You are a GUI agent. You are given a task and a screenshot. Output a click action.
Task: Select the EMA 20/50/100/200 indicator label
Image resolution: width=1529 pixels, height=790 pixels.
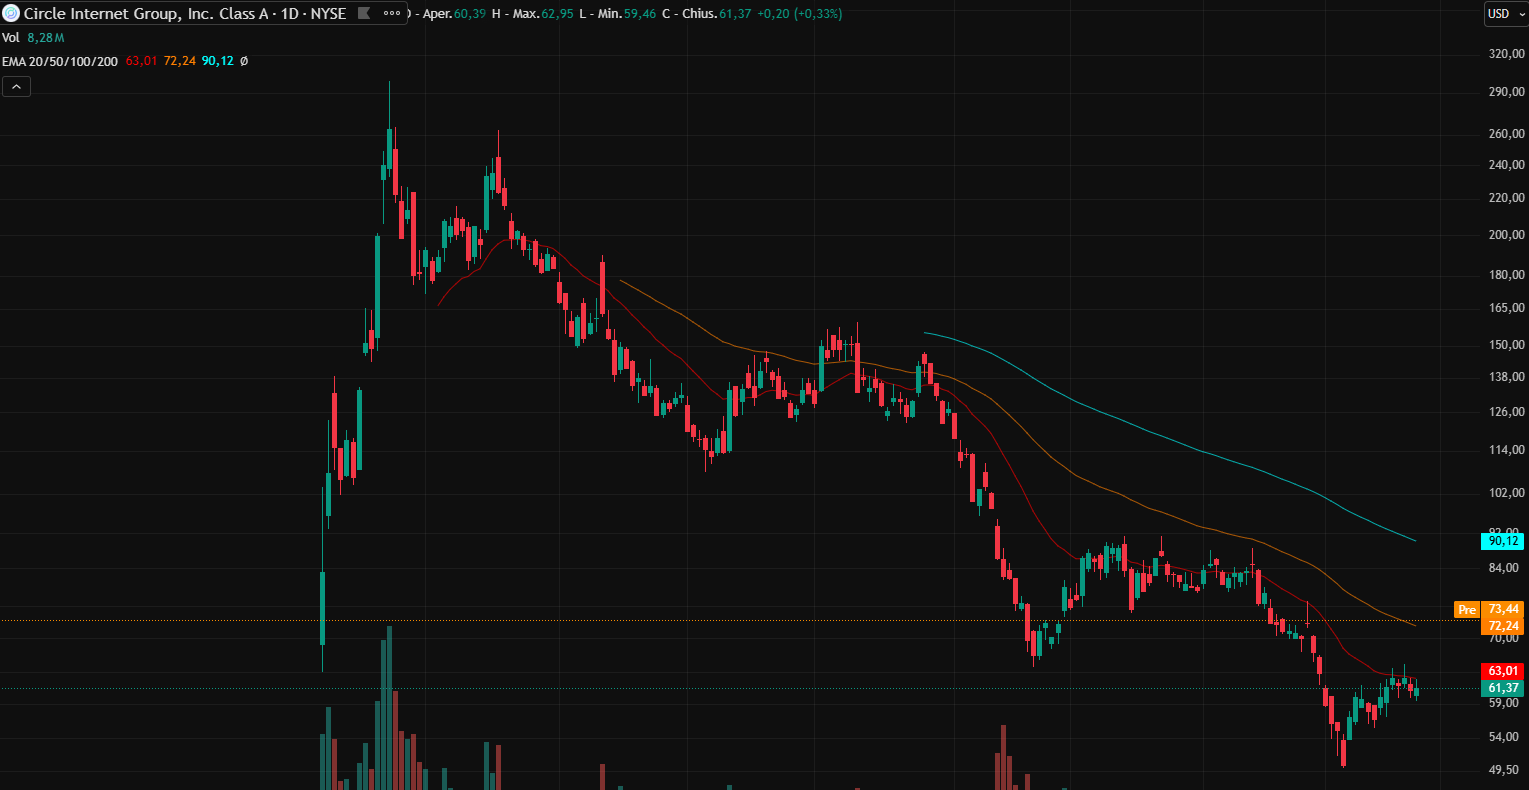point(60,61)
